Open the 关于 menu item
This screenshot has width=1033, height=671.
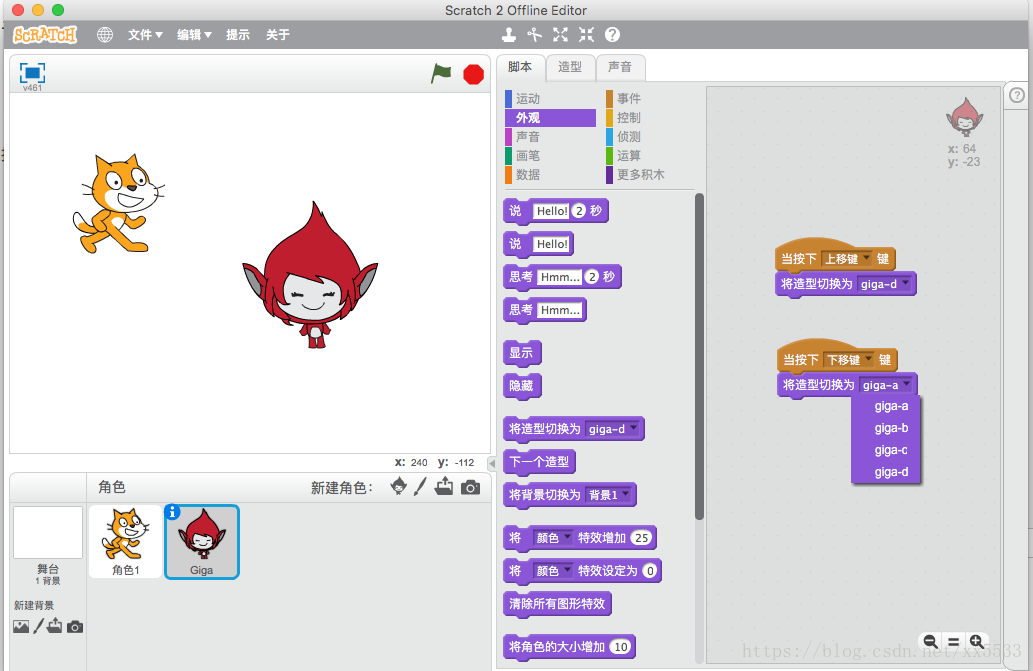click(x=277, y=35)
